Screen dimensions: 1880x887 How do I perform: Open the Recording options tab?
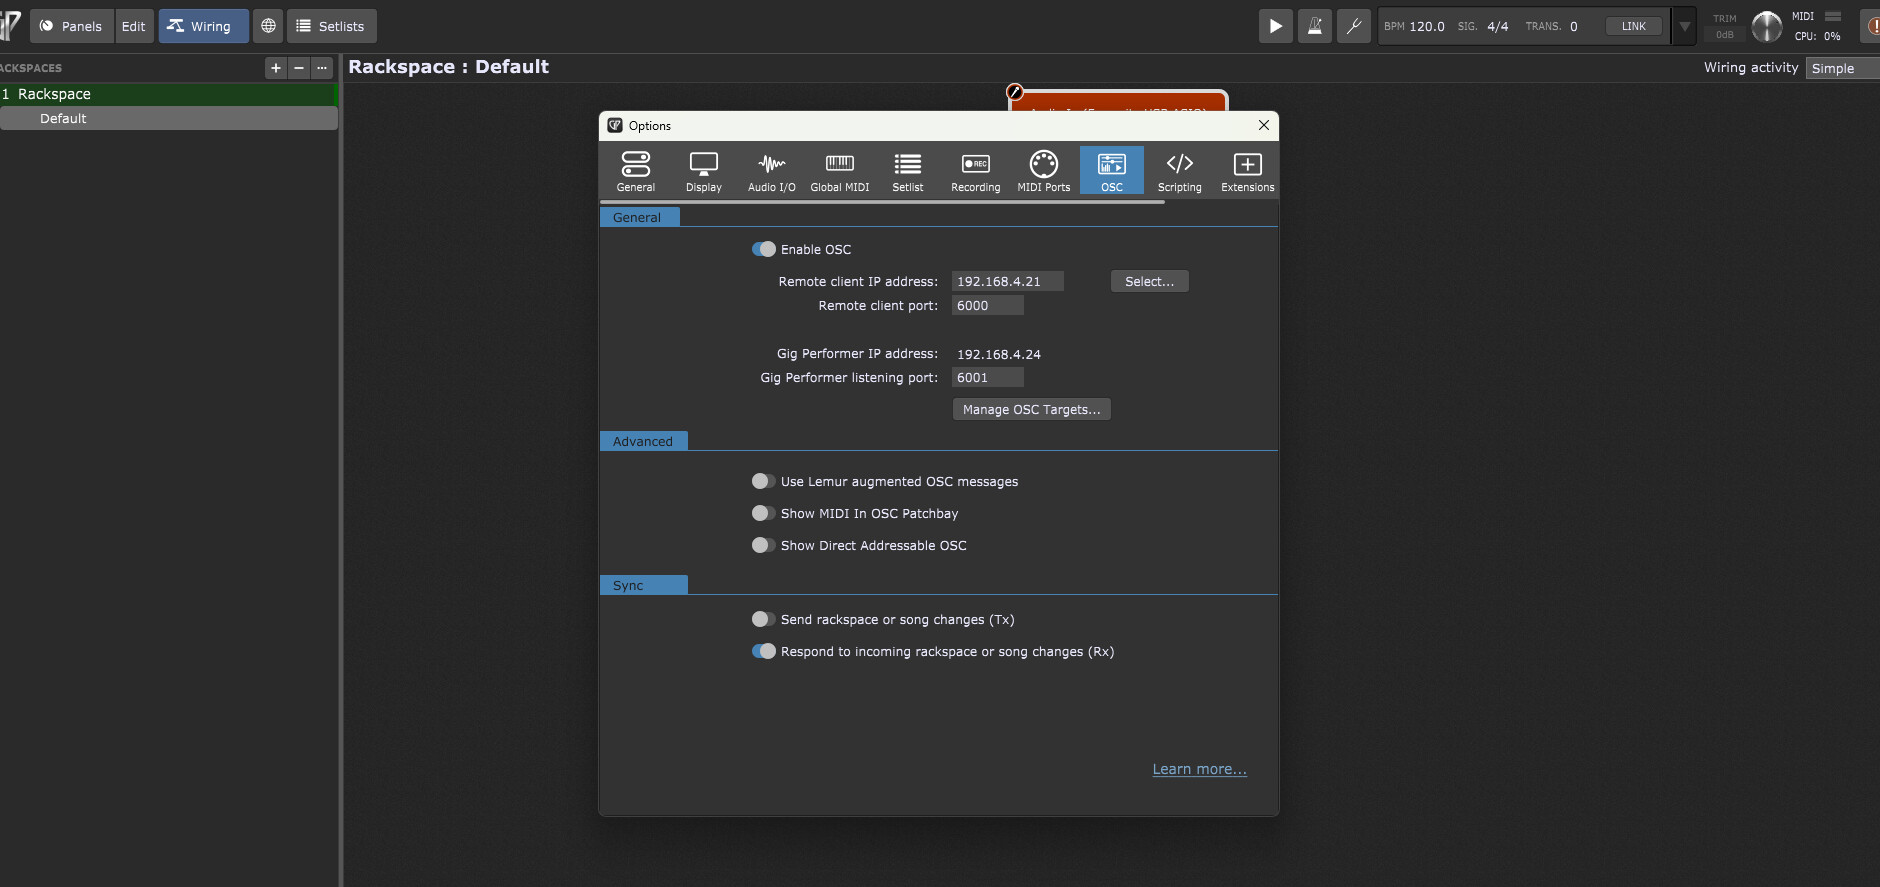[976, 171]
